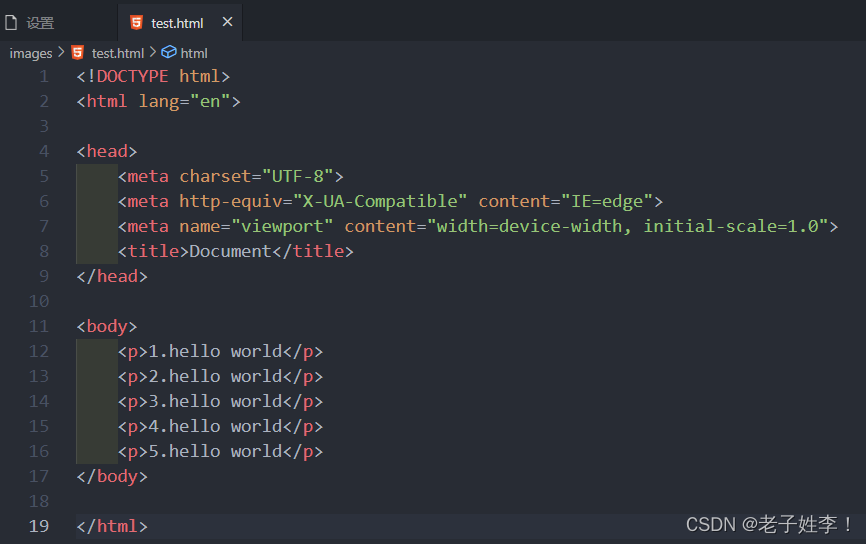Click test.html in the breadcrumb path
Screen dimensions: 866x544
[118, 53]
